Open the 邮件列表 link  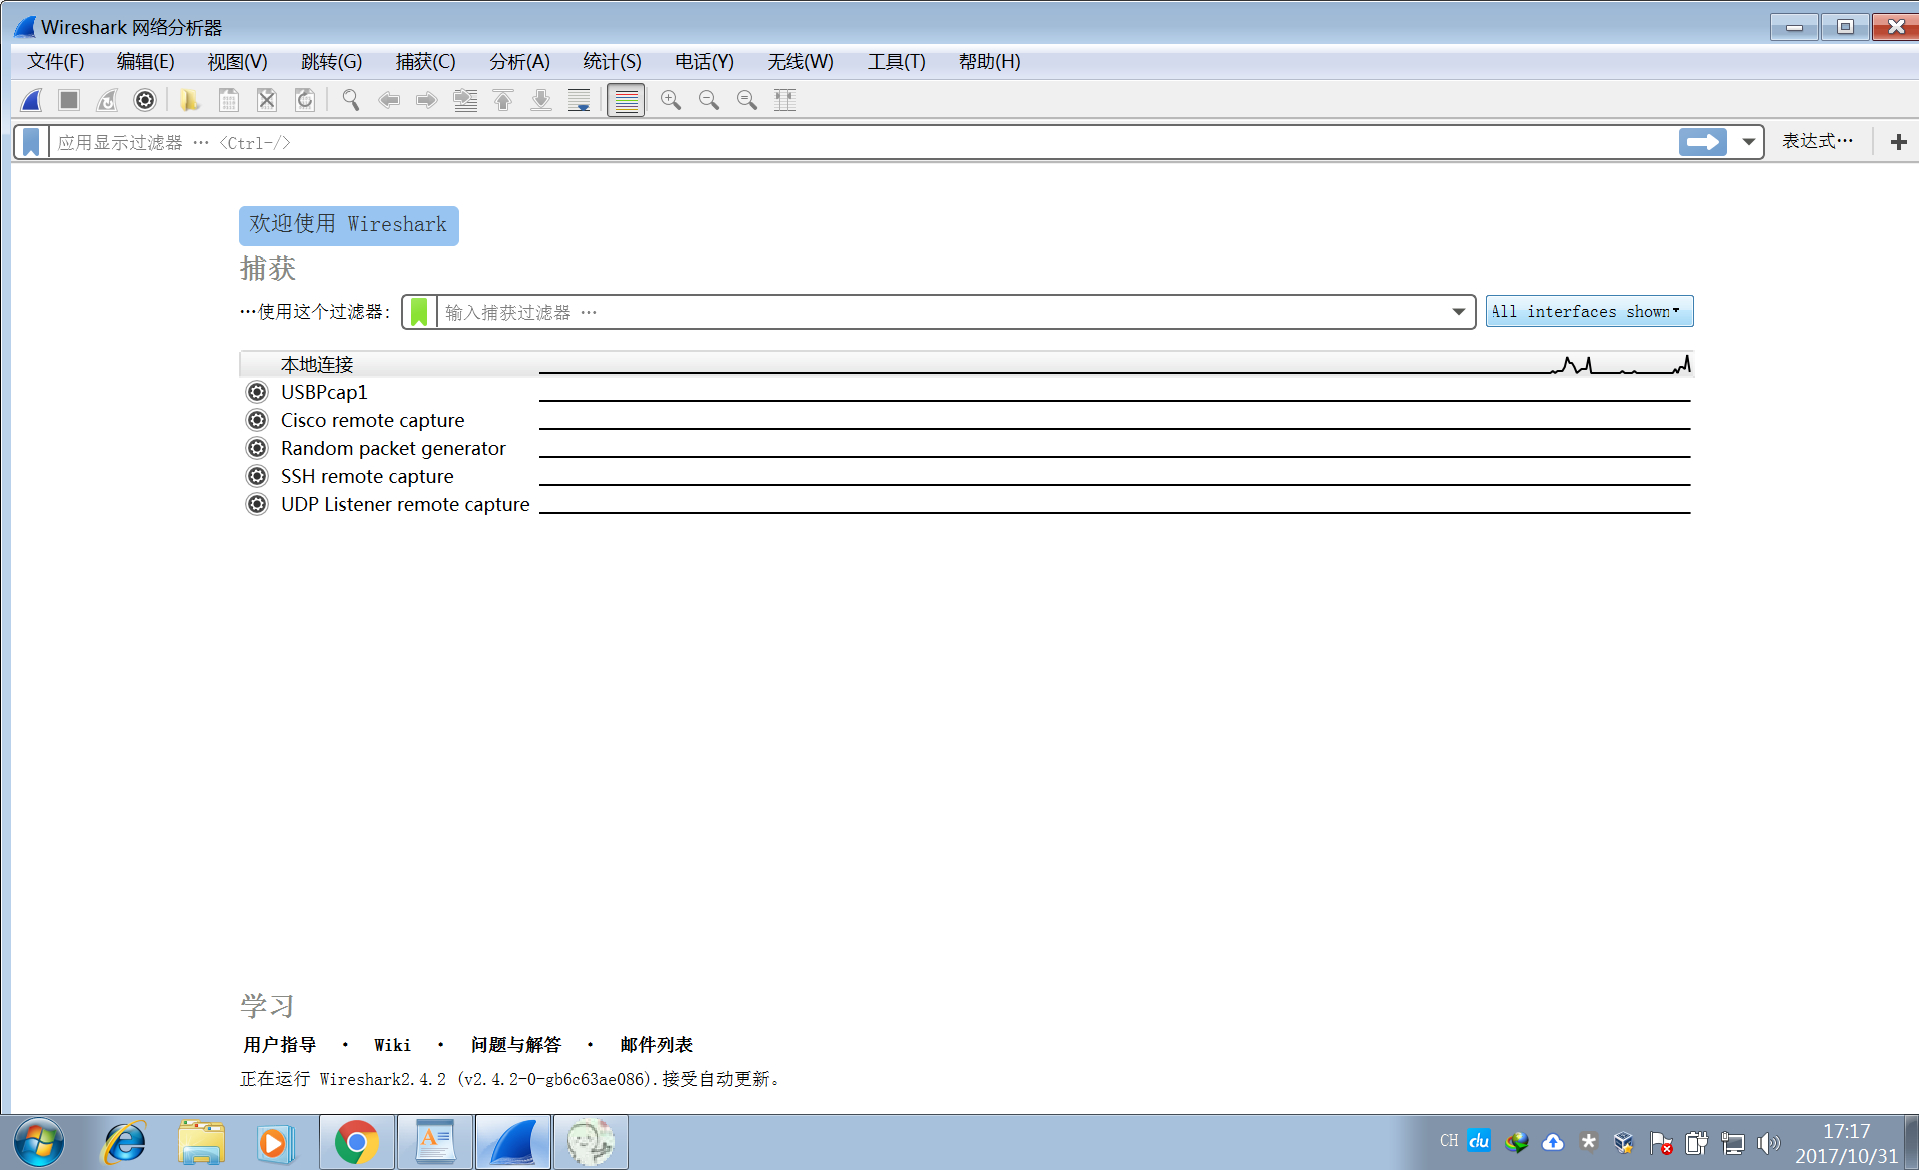click(657, 1045)
